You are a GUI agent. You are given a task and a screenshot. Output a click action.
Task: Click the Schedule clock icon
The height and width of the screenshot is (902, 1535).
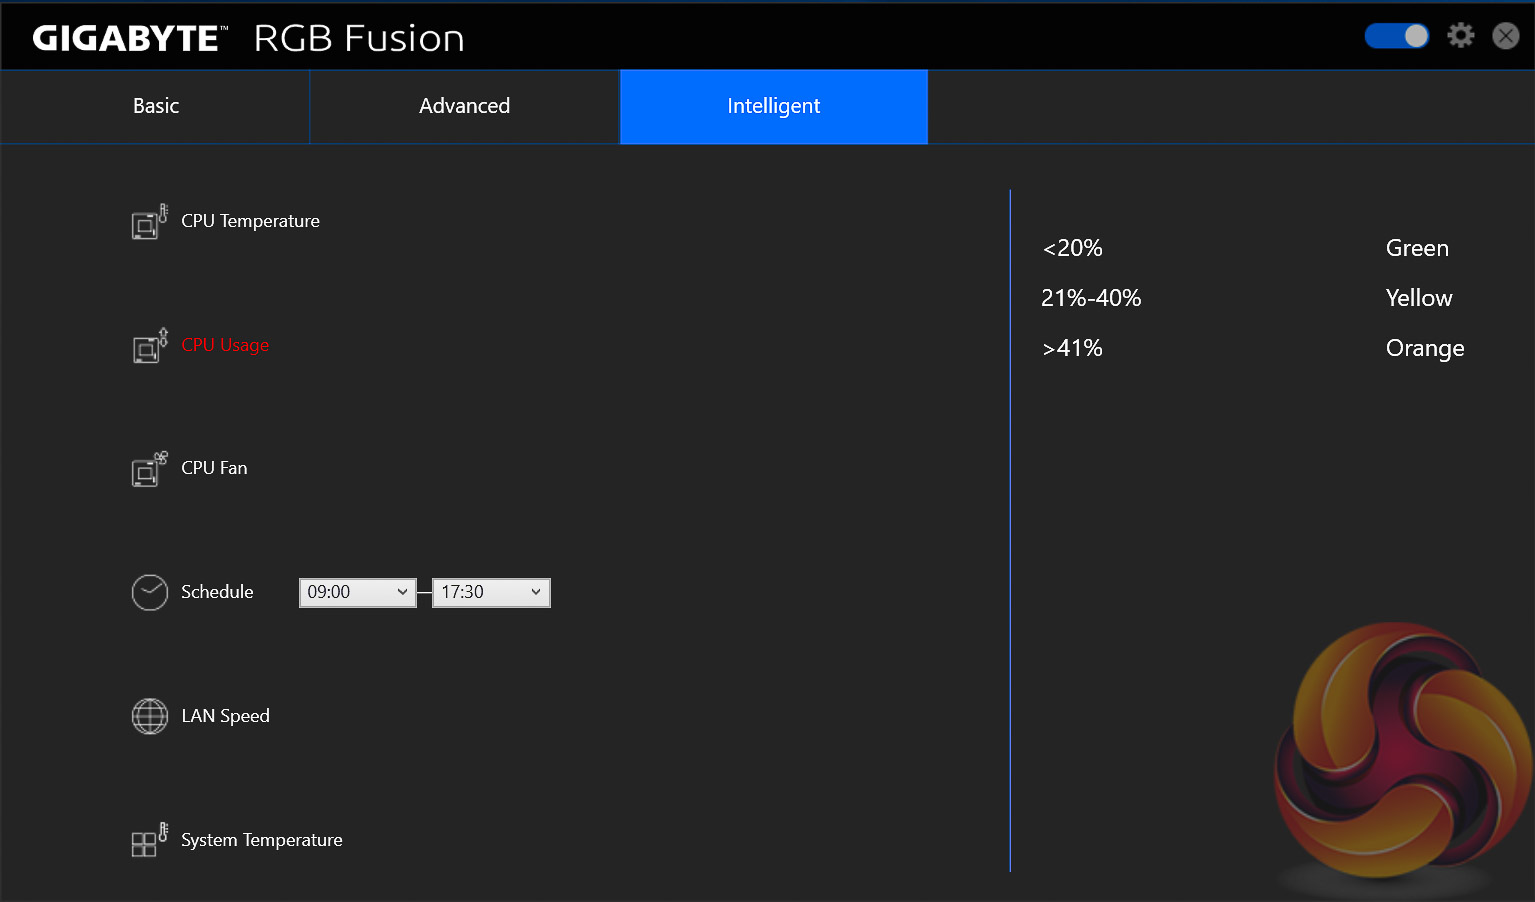150,592
